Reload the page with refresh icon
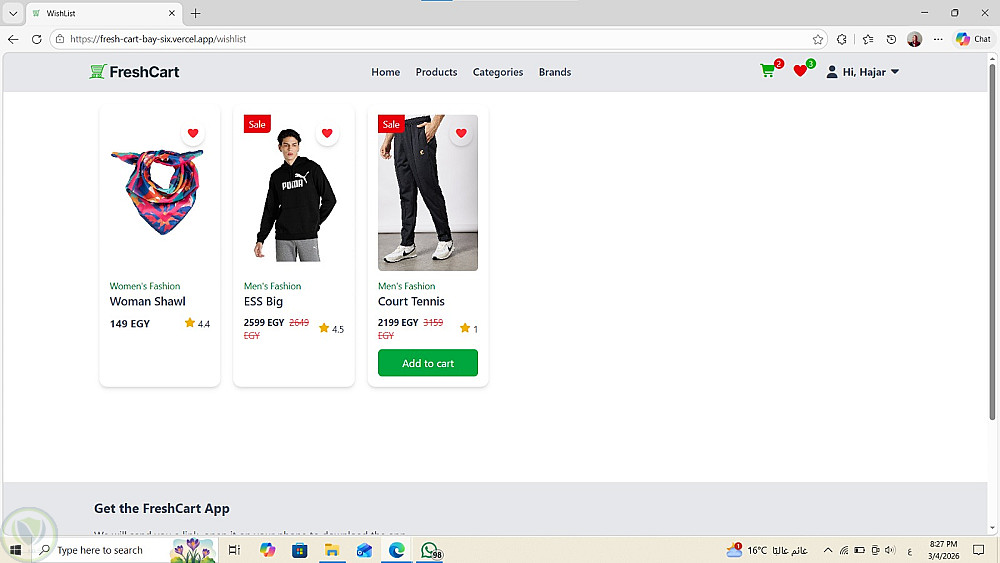Image resolution: width=1000 pixels, height=563 pixels. coord(36,39)
